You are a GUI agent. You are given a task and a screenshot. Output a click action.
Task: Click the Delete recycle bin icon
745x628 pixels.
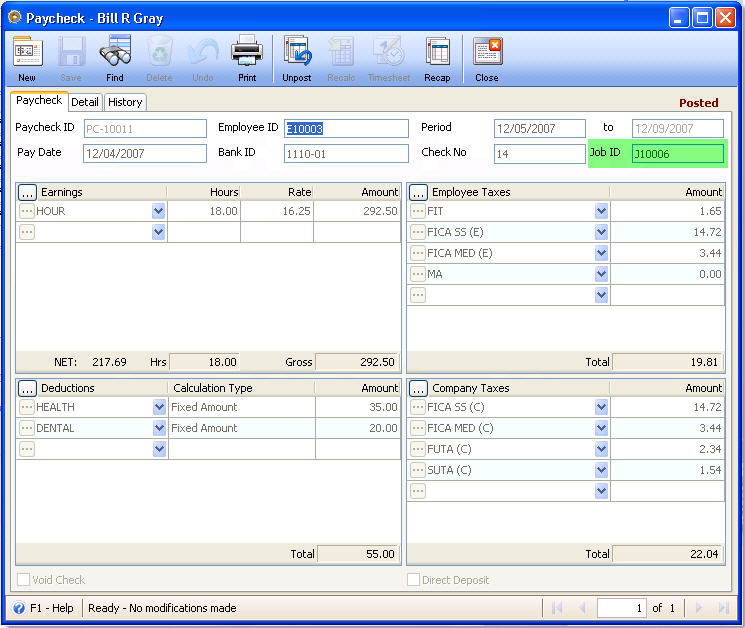pyautogui.click(x=159, y=51)
